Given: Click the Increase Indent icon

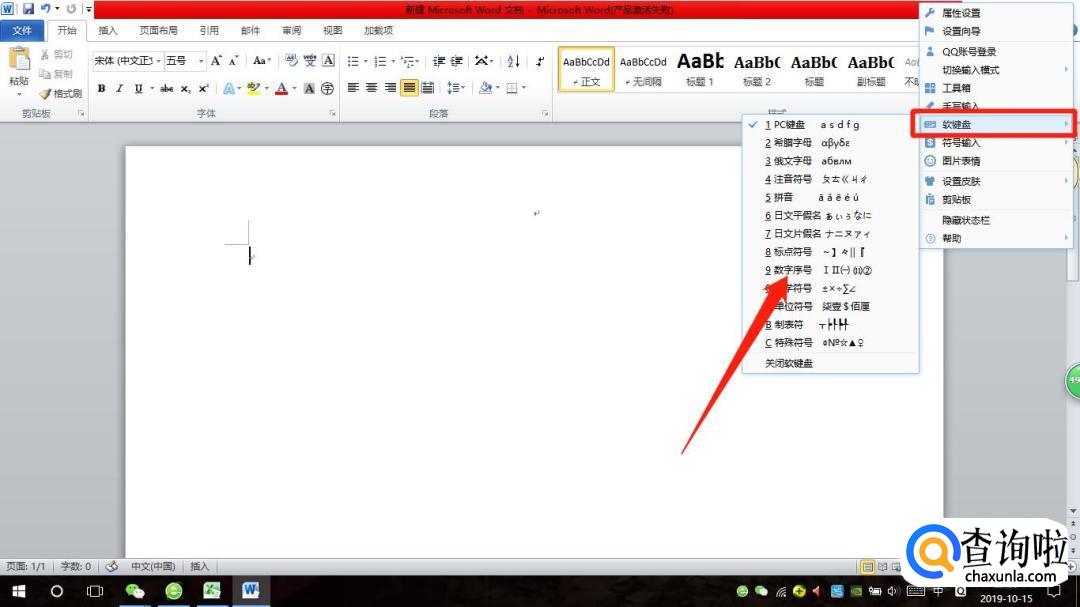Looking at the screenshot, I should (457, 61).
